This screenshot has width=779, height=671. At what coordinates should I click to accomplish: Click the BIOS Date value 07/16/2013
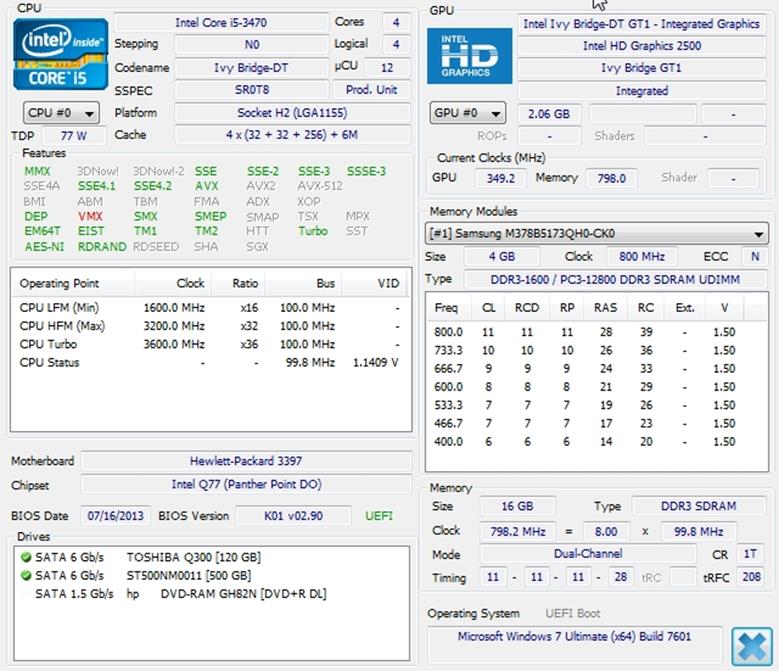[x=115, y=516]
